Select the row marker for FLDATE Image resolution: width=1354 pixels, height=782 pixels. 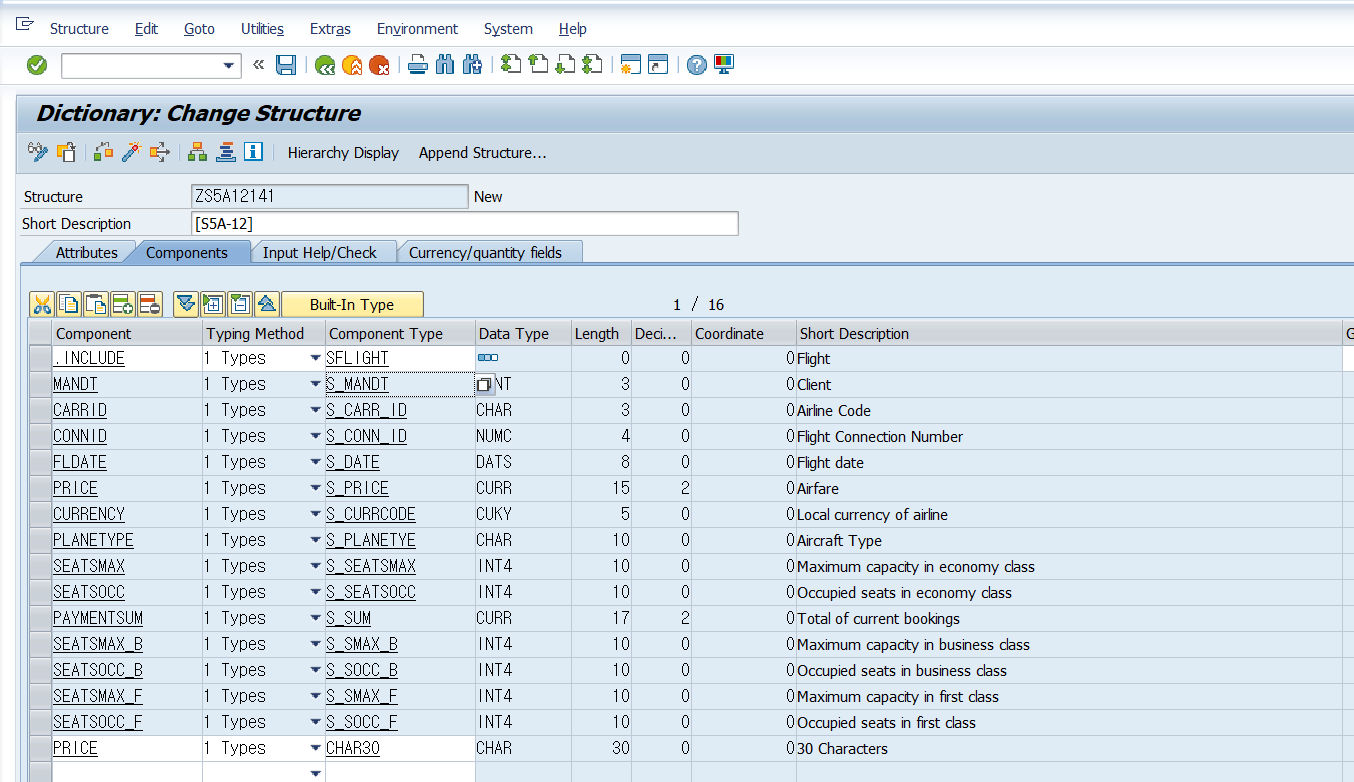39,462
